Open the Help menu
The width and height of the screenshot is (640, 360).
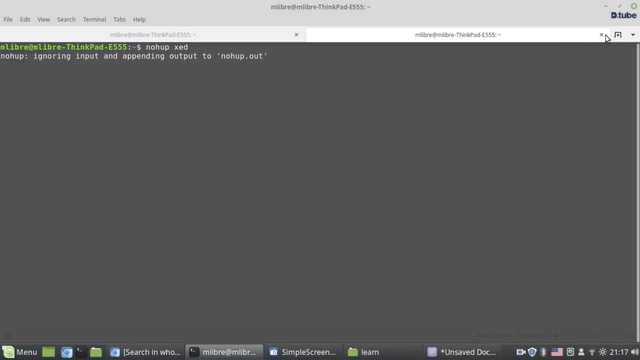(139, 19)
